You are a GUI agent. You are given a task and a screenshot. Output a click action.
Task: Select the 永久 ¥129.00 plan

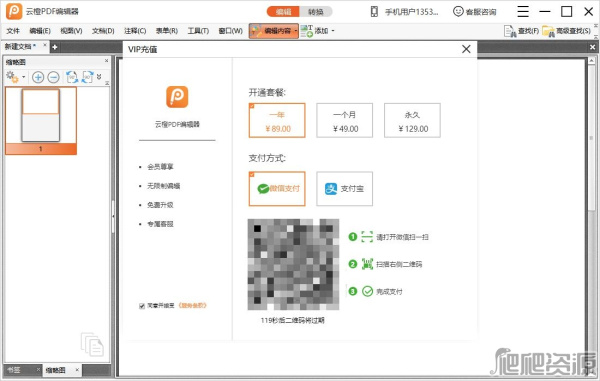(412, 120)
